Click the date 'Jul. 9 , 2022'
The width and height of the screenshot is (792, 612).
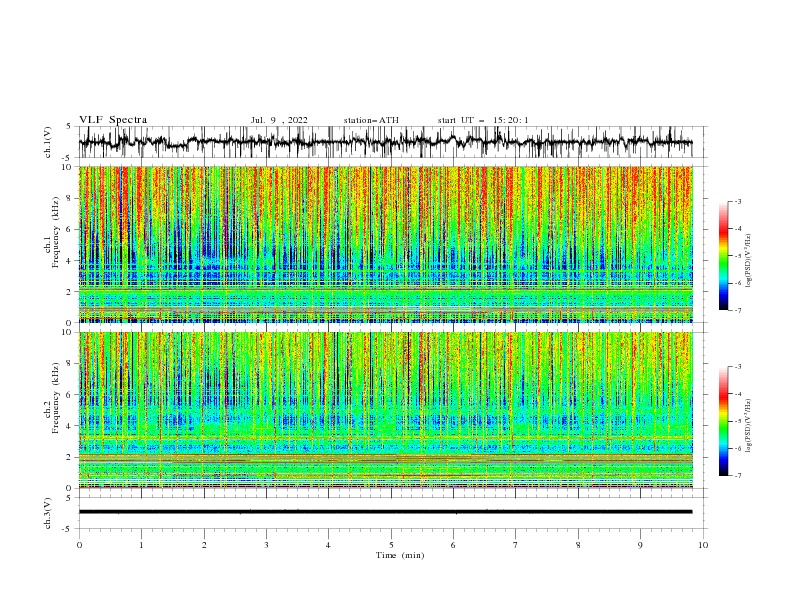pyautogui.click(x=279, y=120)
